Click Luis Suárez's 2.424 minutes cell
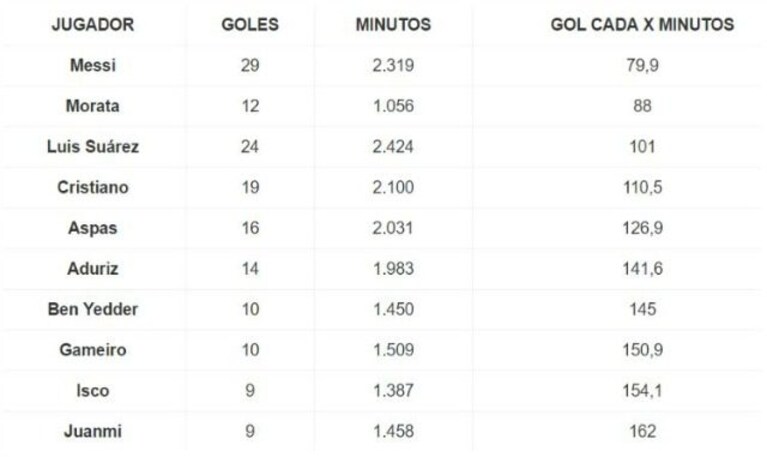767x457 pixels. pos(393,146)
